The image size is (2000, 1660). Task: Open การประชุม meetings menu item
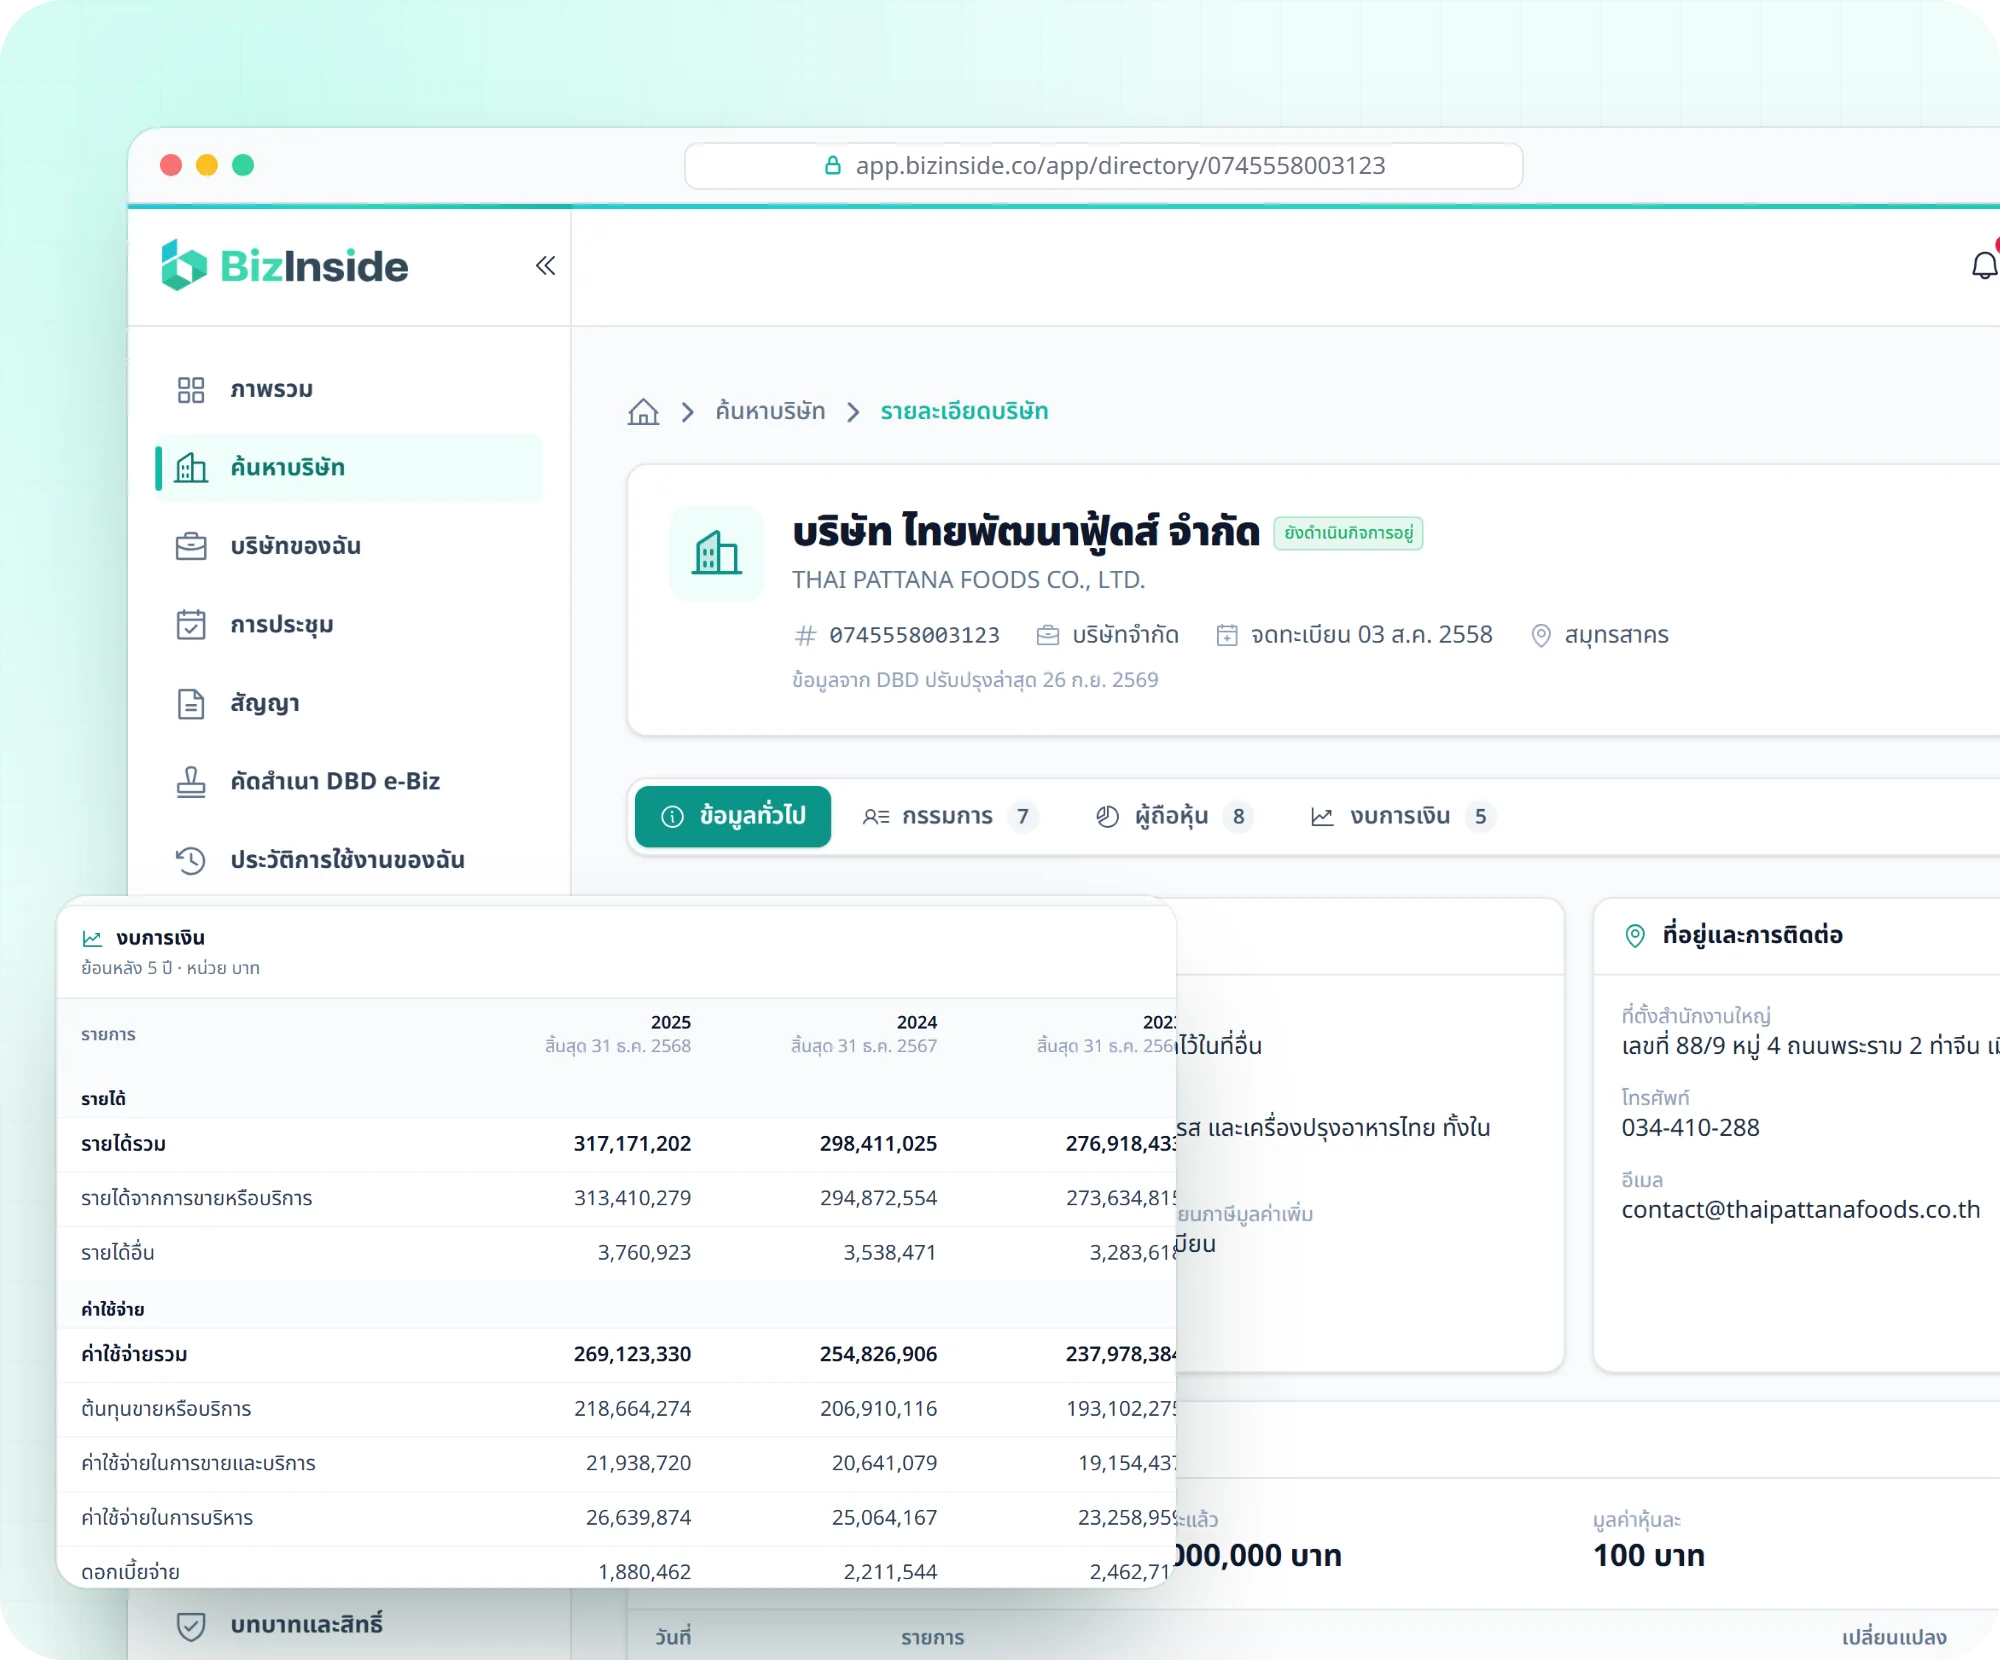pos(349,625)
